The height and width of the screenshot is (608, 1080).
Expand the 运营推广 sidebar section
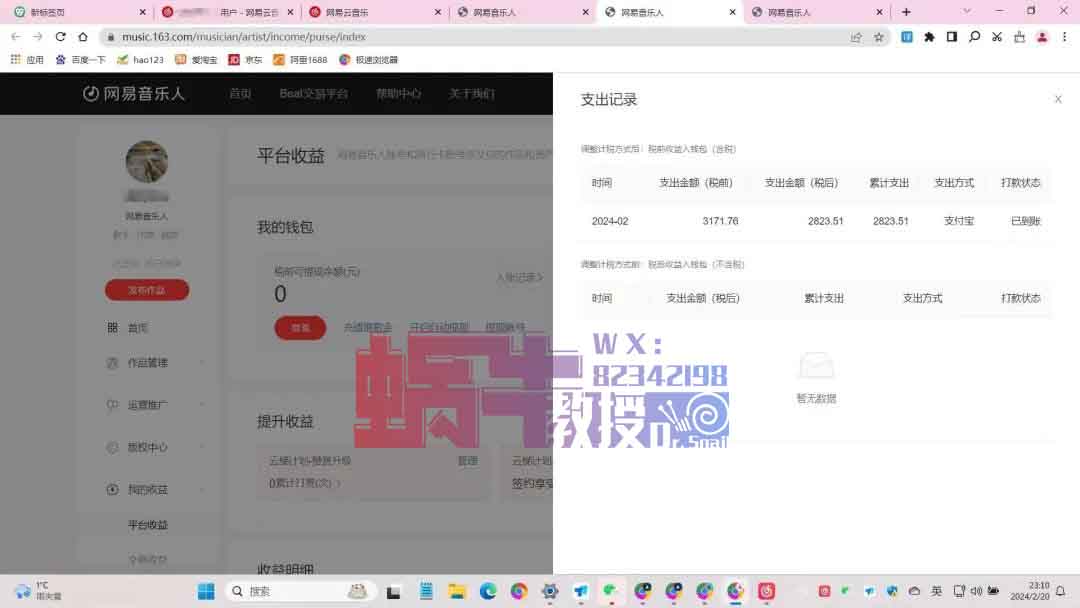(x=202, y=405)
